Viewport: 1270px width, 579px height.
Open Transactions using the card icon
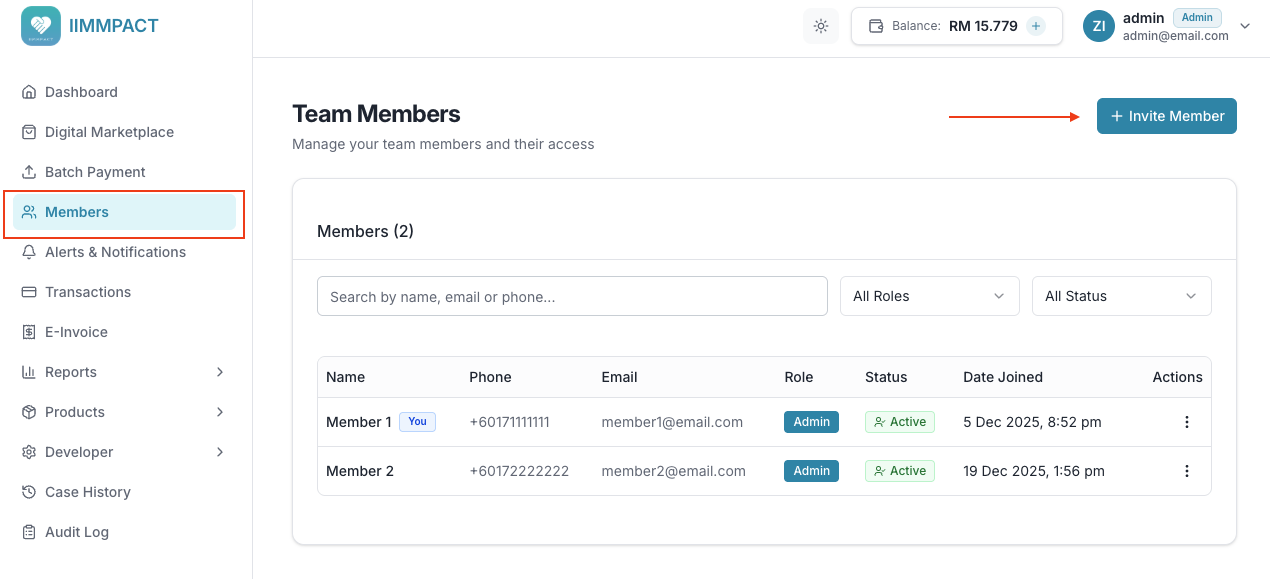pos(30,291)
